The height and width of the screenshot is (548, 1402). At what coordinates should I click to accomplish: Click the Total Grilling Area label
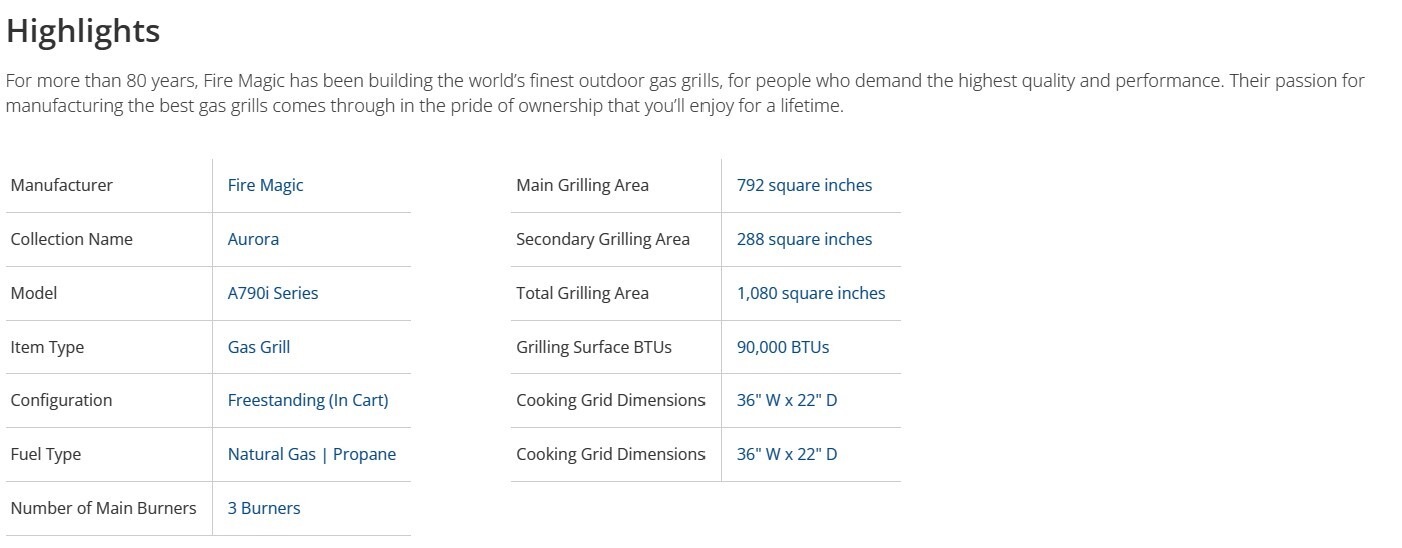[x=582, y=293]
